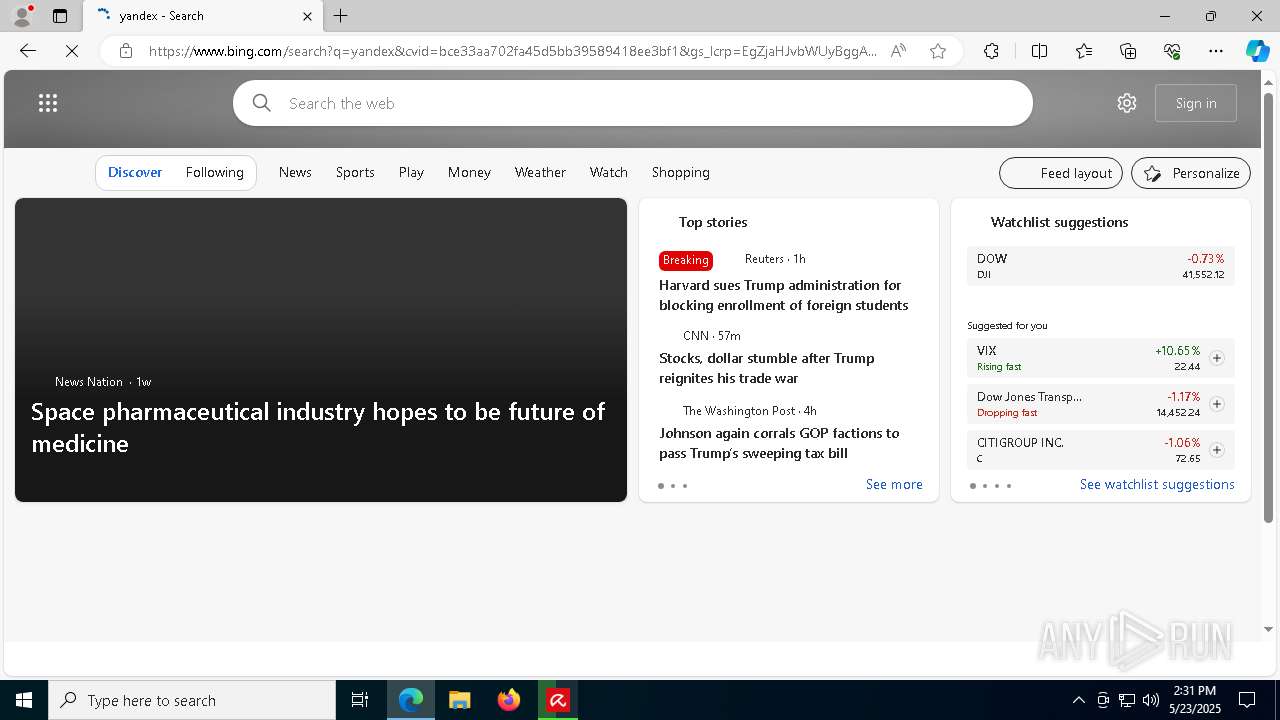Switch to the Following tab
The width and height of the screenshot is (1280, 720).
pos(214,172)
